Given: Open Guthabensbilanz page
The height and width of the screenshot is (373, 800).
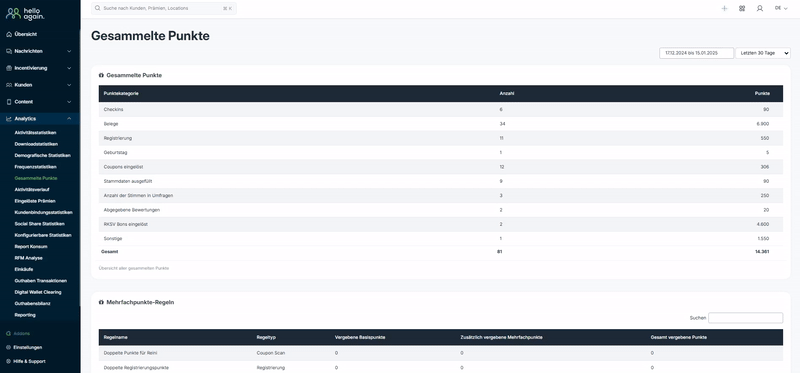Looking at the screenshot, I should [x=32, y=304].
